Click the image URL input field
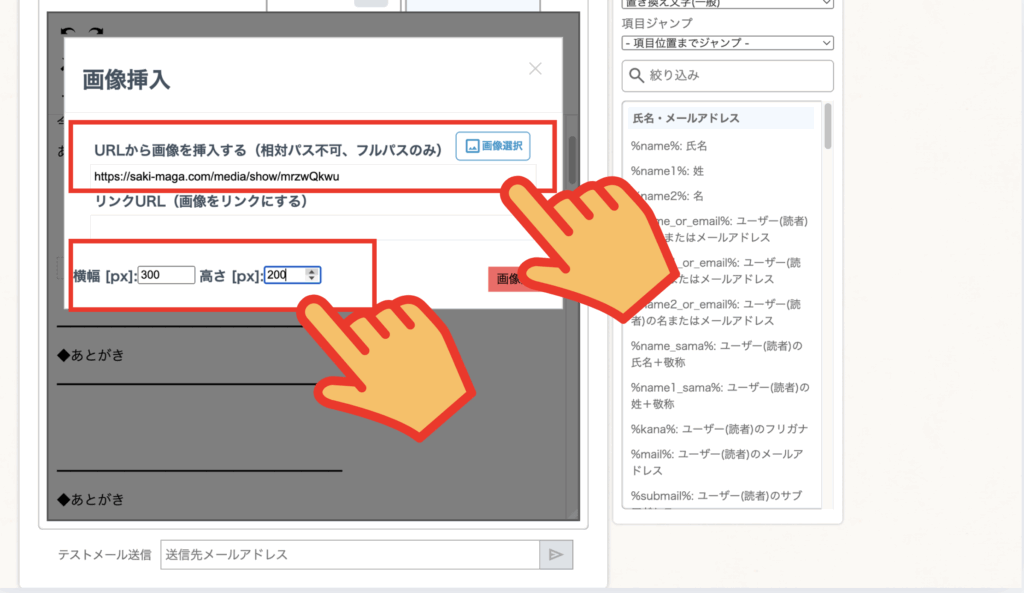This screenshot has width=1024, height=593. pyautogui.click(x=300, y=176)
